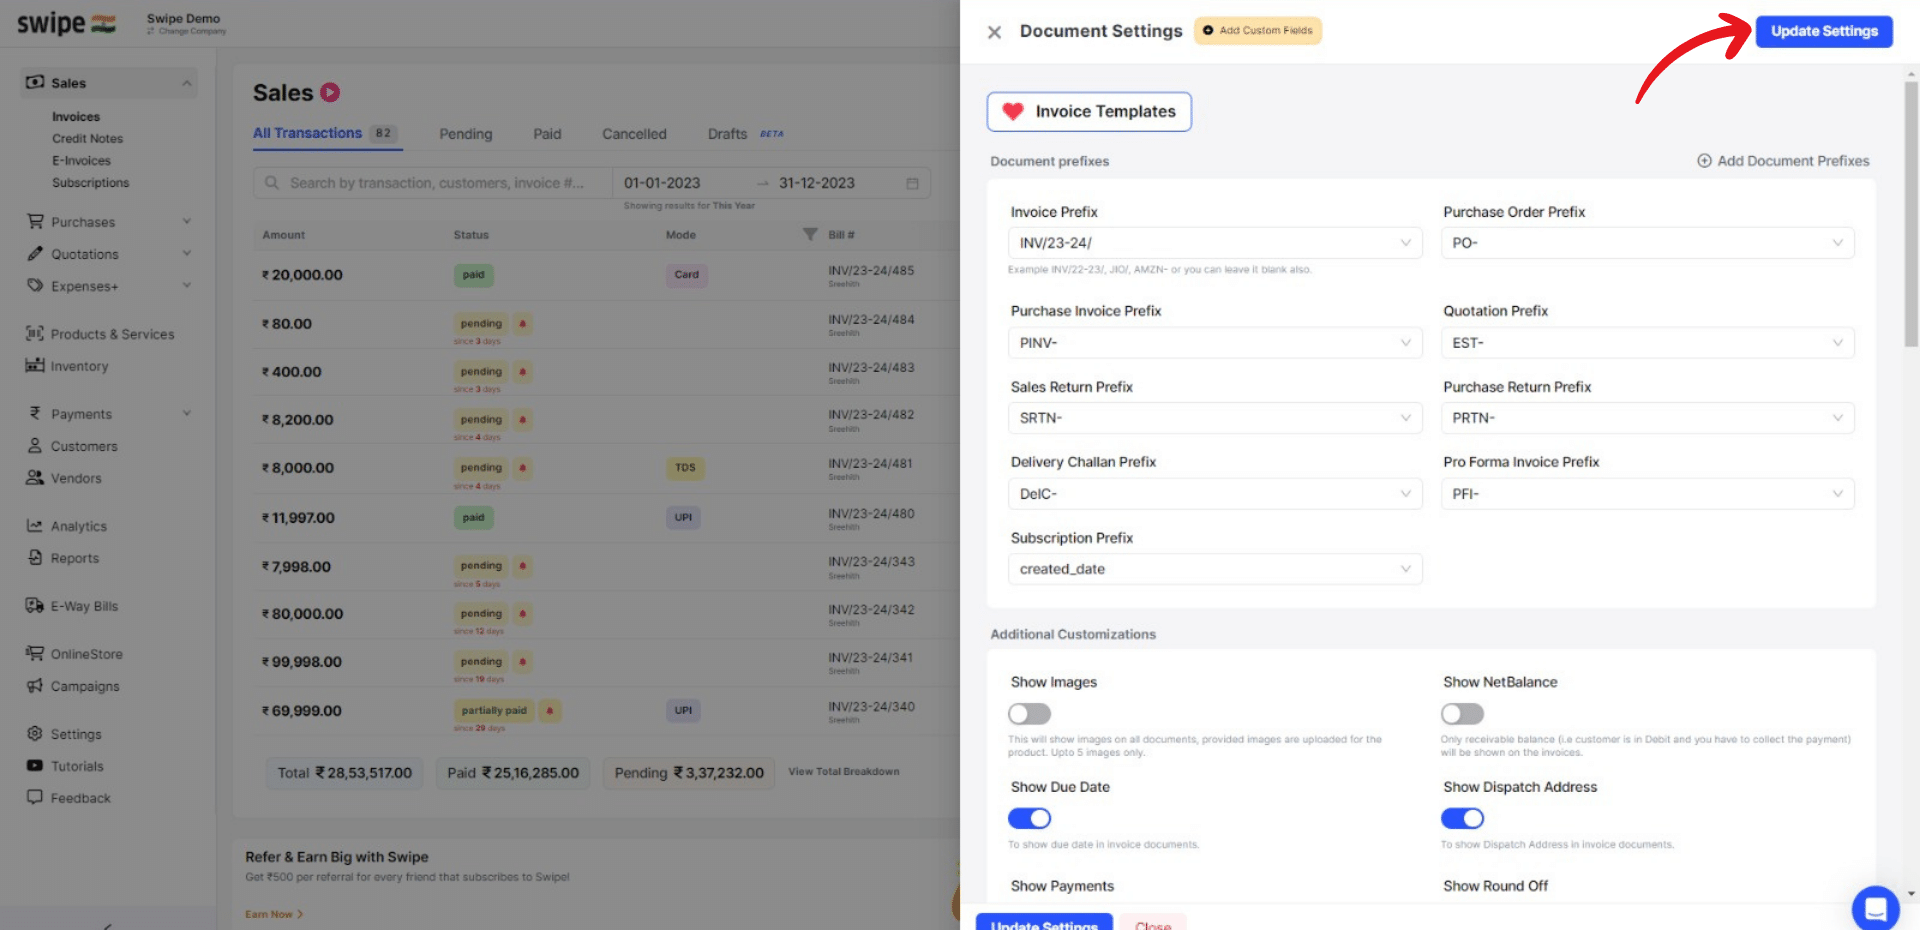Open the date range calendar icon

[912, 183]
